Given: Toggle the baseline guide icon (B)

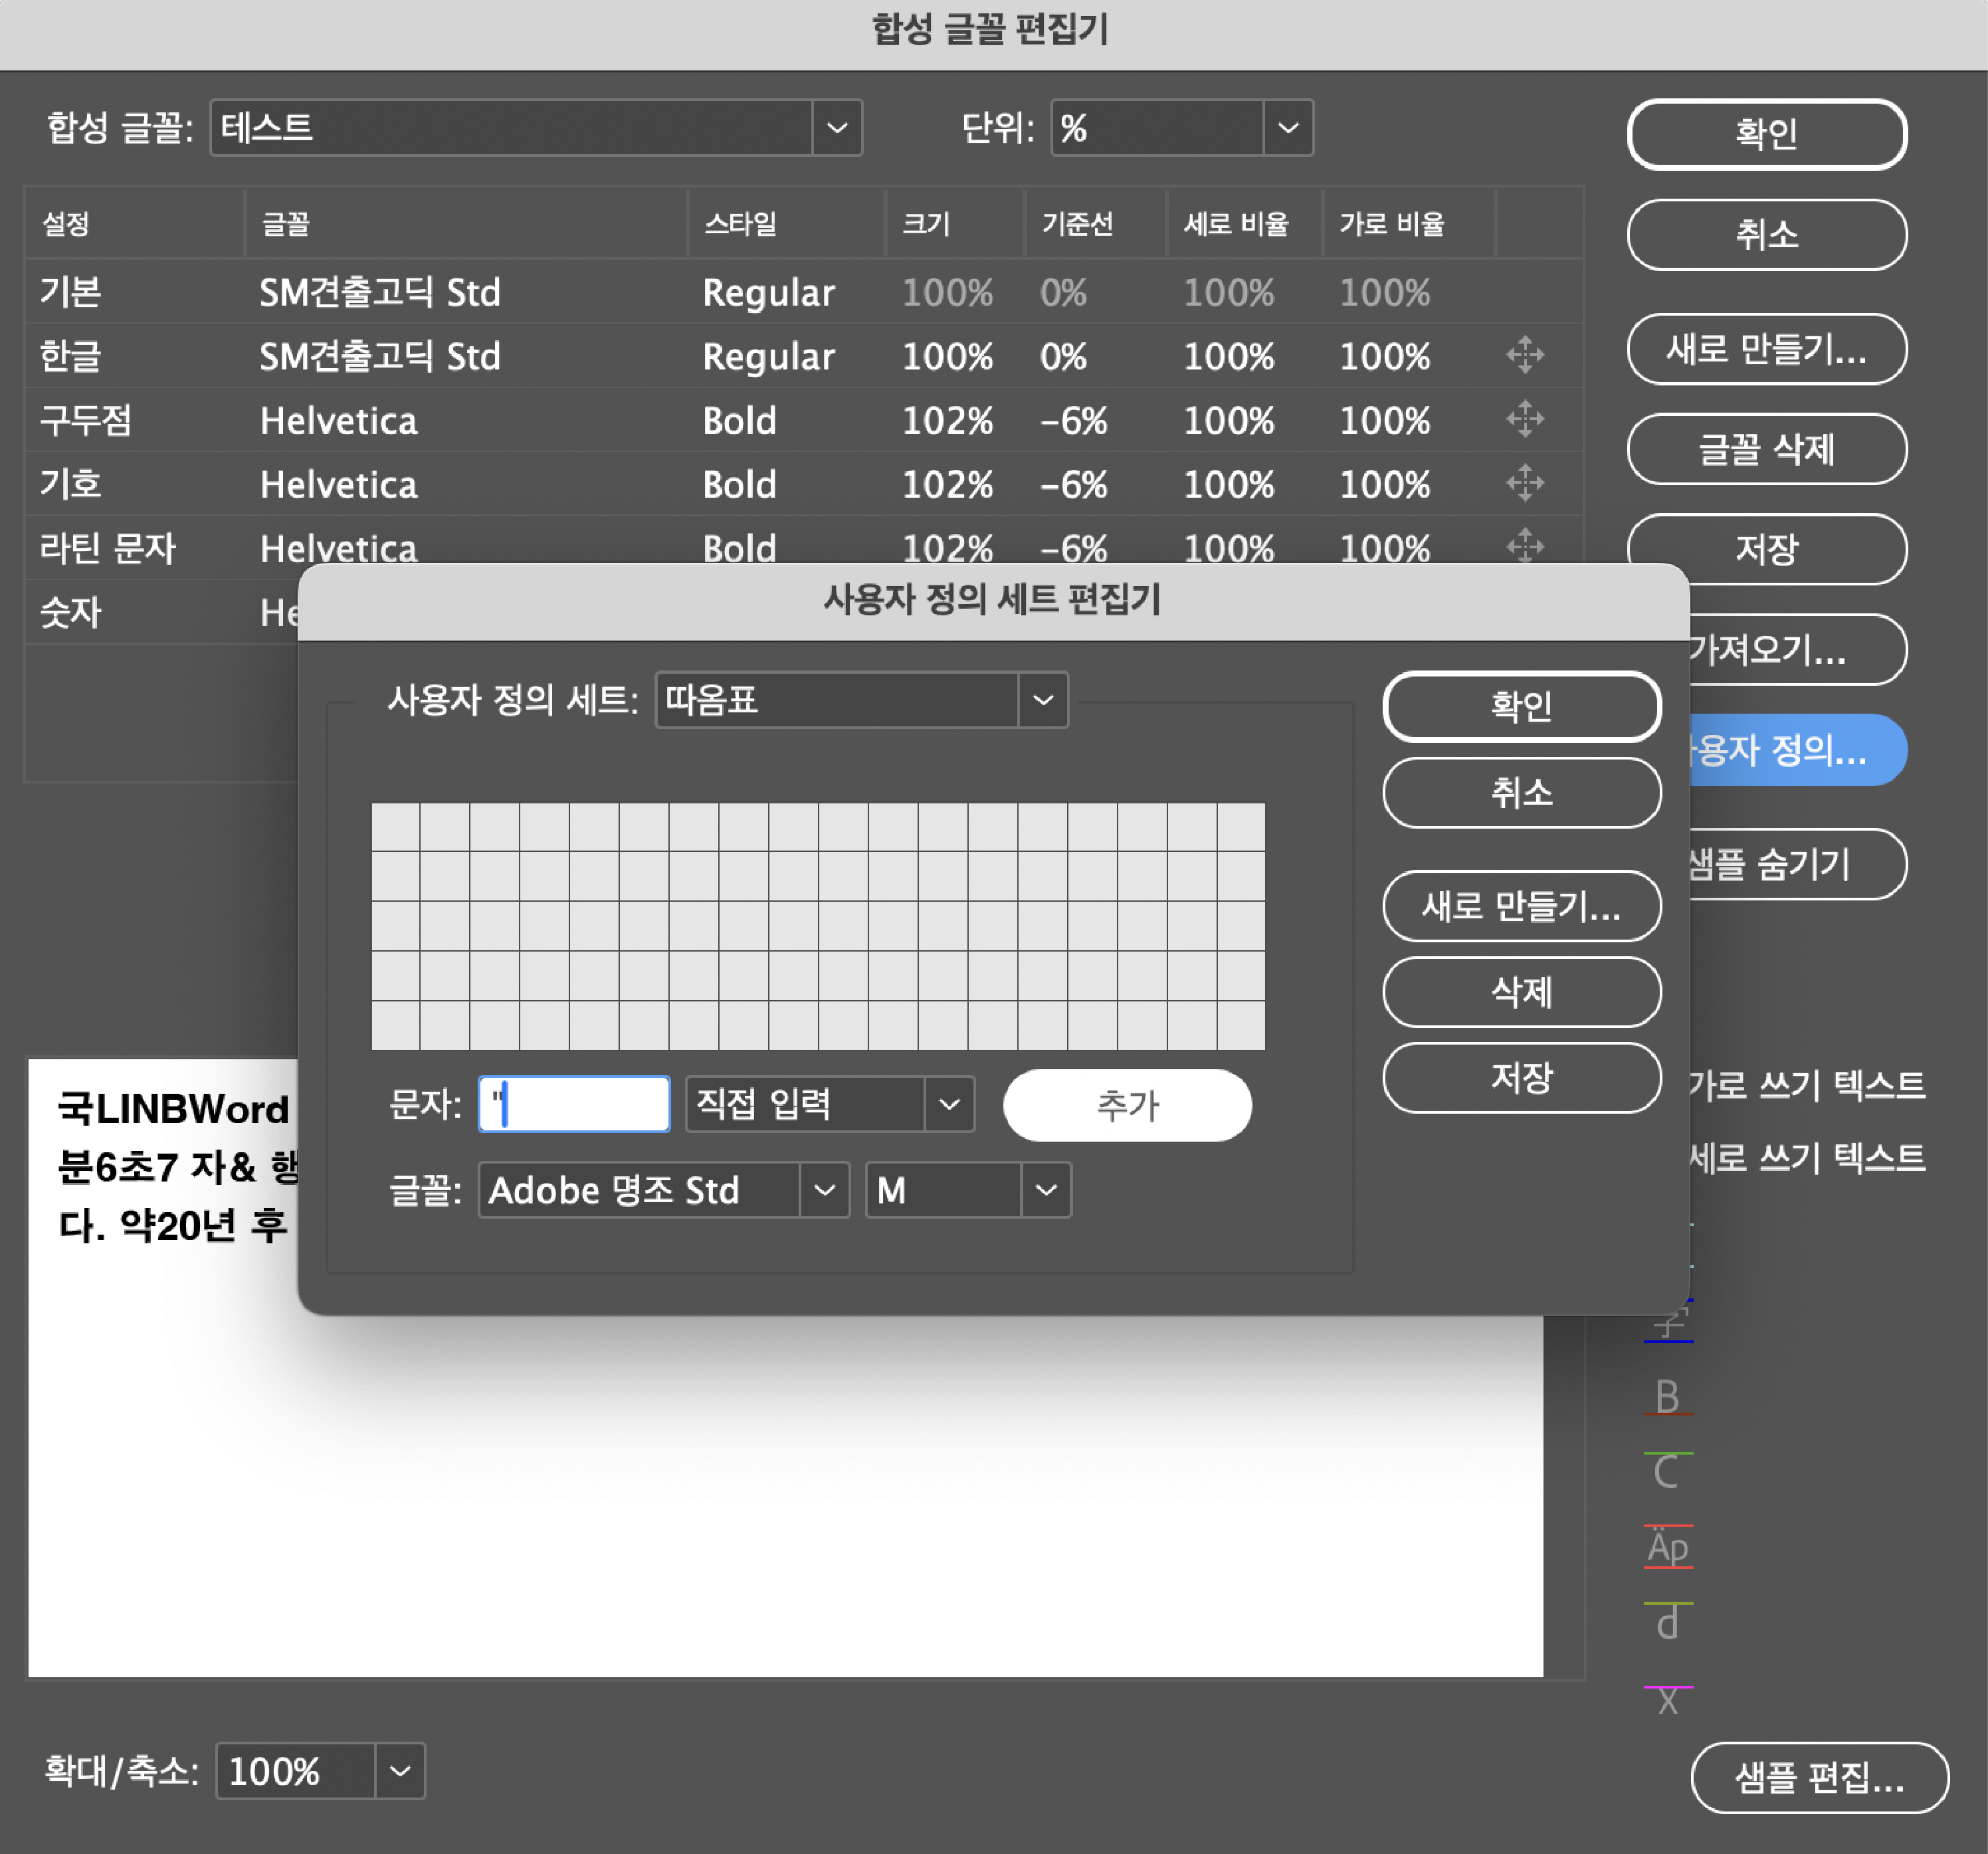Looking at the screenshot, I should click(x=1667, y=1397).
